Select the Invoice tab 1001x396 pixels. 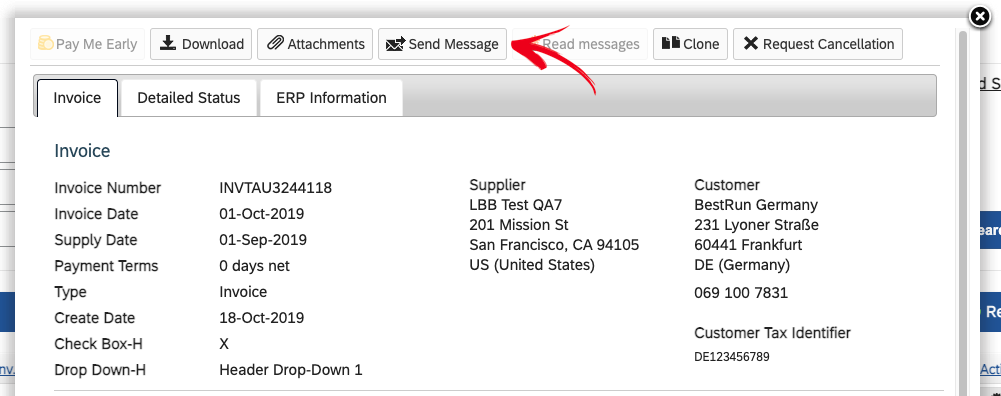(x=77, y=98)
